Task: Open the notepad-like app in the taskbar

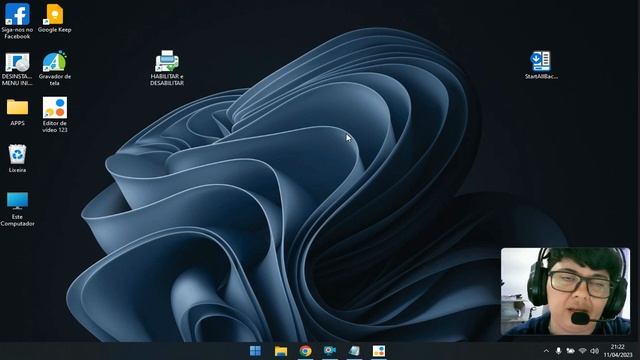Action: [x=354, y=351]
